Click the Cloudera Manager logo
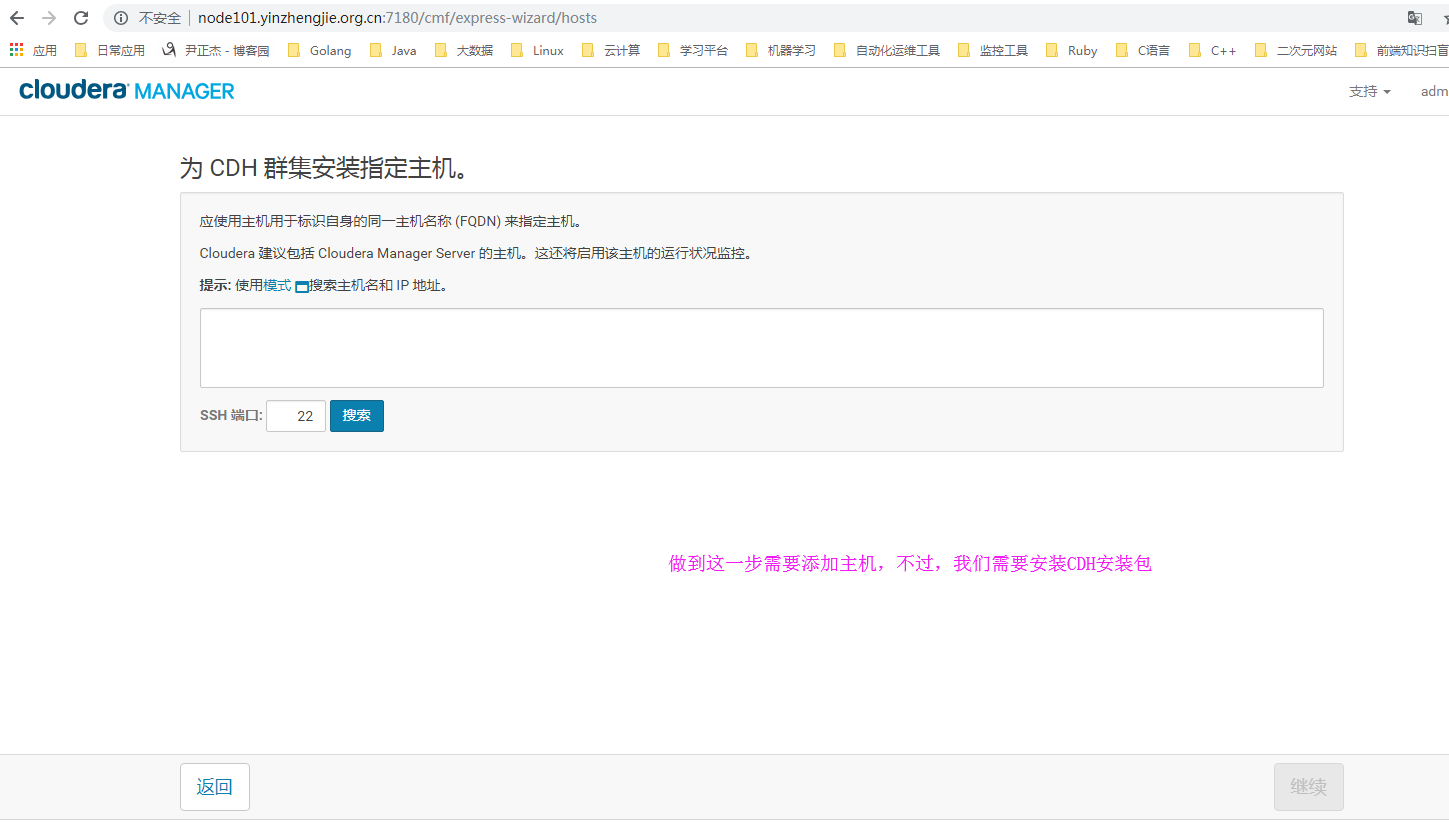 click(x=127, y=91)
